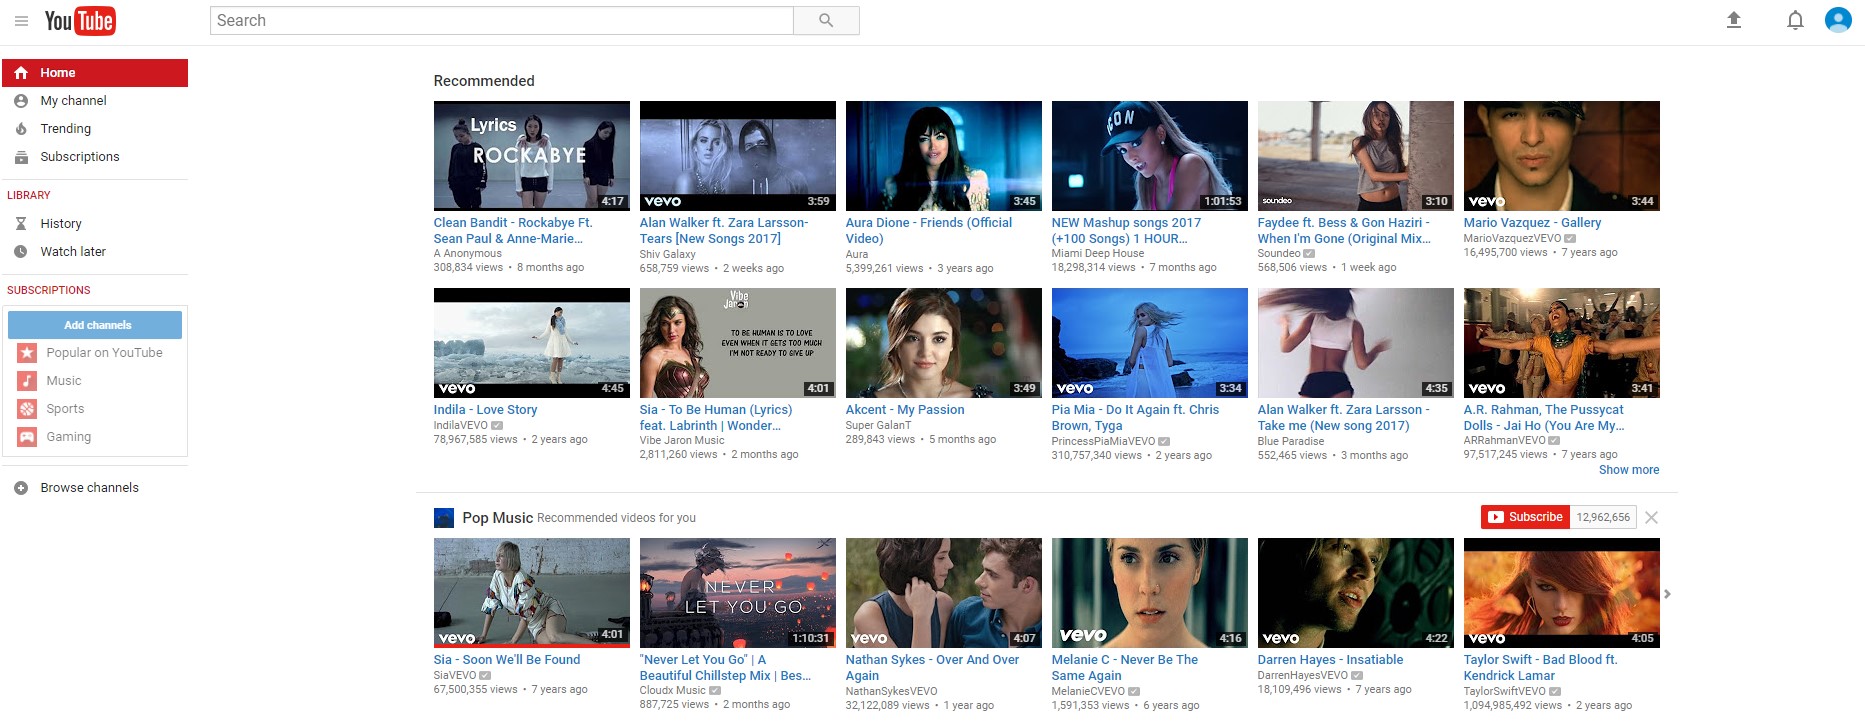Click the upload video icon
This screenshot has height=727, width=1865.
point(1734,20)
